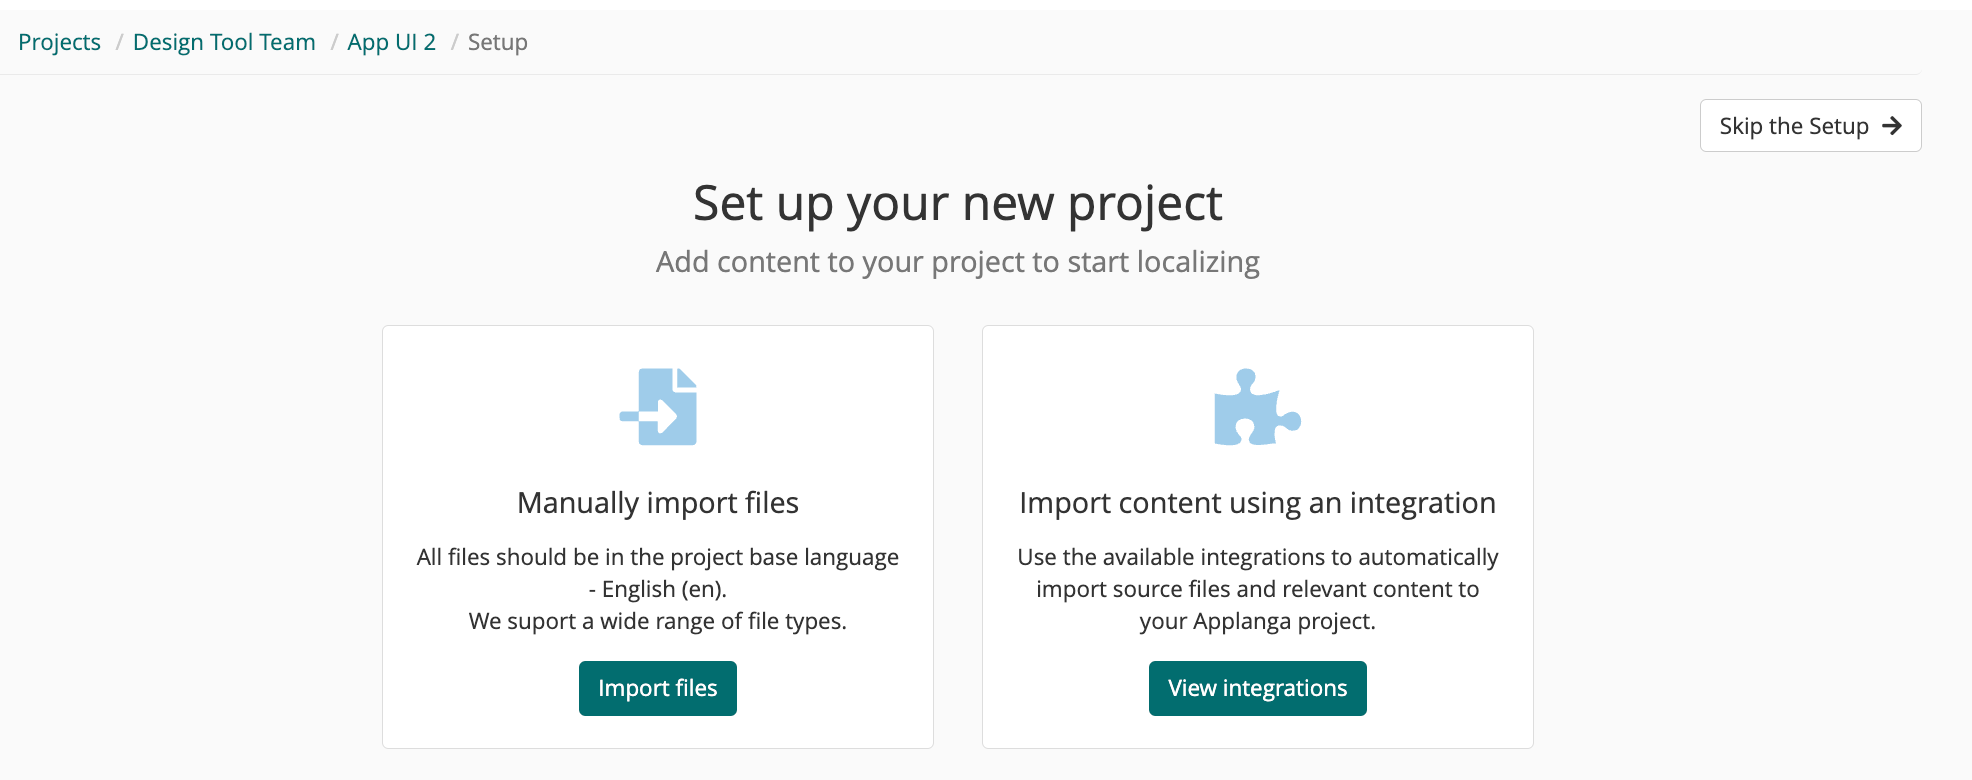The width and height of the screenshot is (1972, 780).
Task: Click the 'Set up your new project' title
Action: (957, 204)
